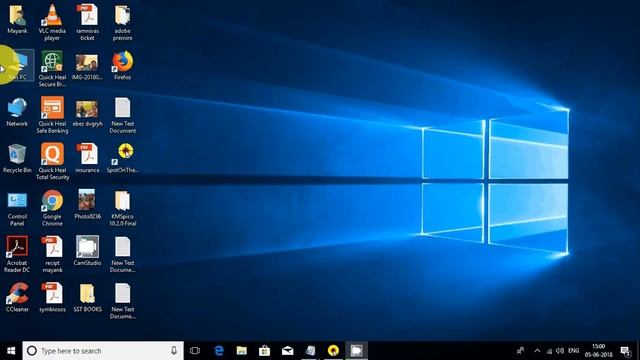Select the KMSpico 10.2.0 Final folder
The width and height of the screenshot is (640, 360).
[122, 208]
